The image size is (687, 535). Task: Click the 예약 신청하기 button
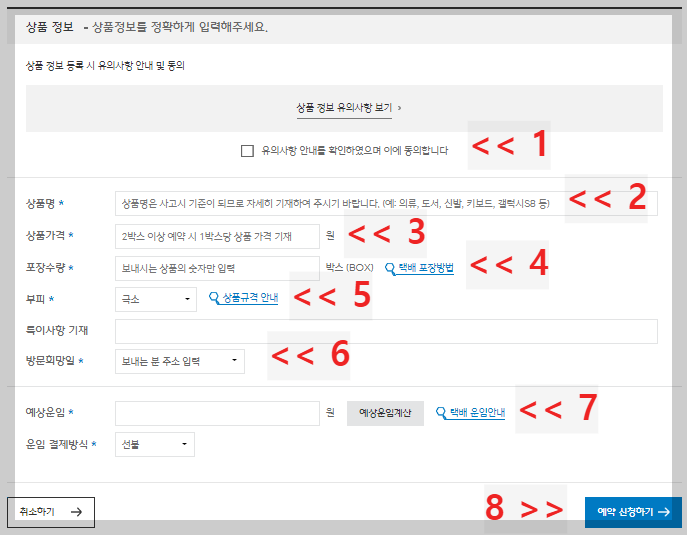point(633,512)
